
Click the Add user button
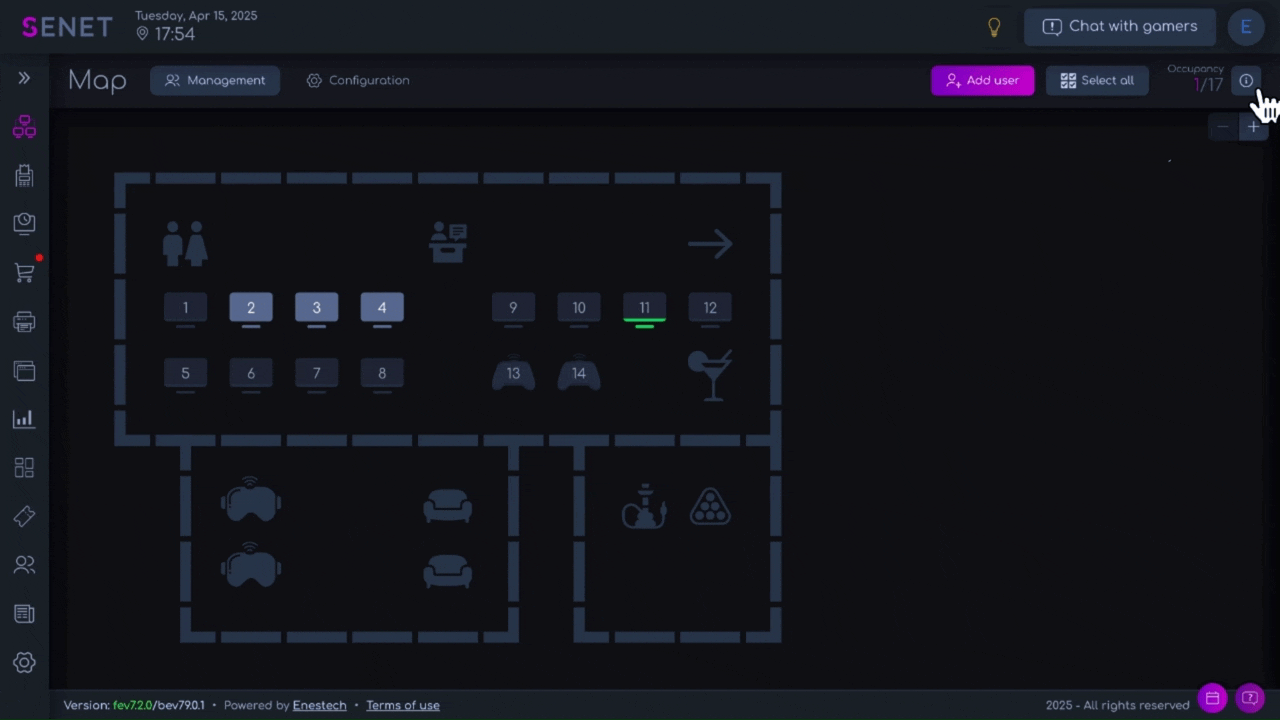(x=982, y=80)
